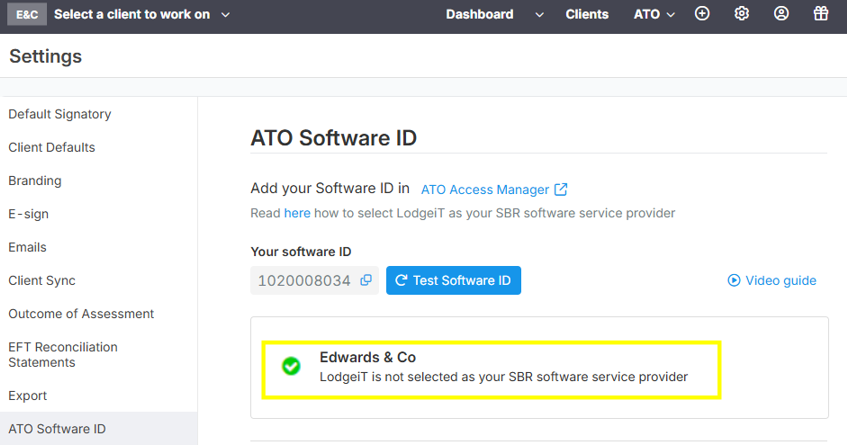
Task: Click the play icon for Video guide
Action: pos(734,280)
